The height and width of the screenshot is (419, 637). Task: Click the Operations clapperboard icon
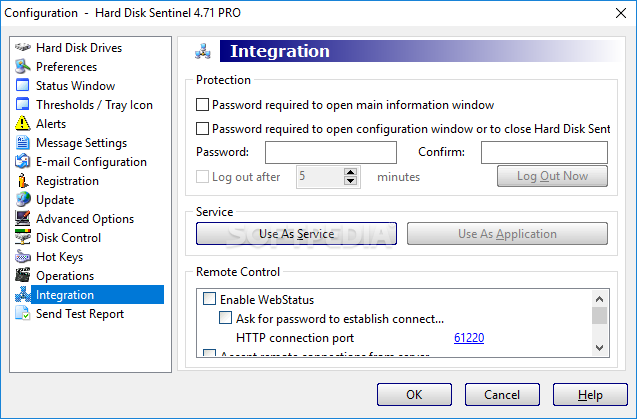coord(23,276)
